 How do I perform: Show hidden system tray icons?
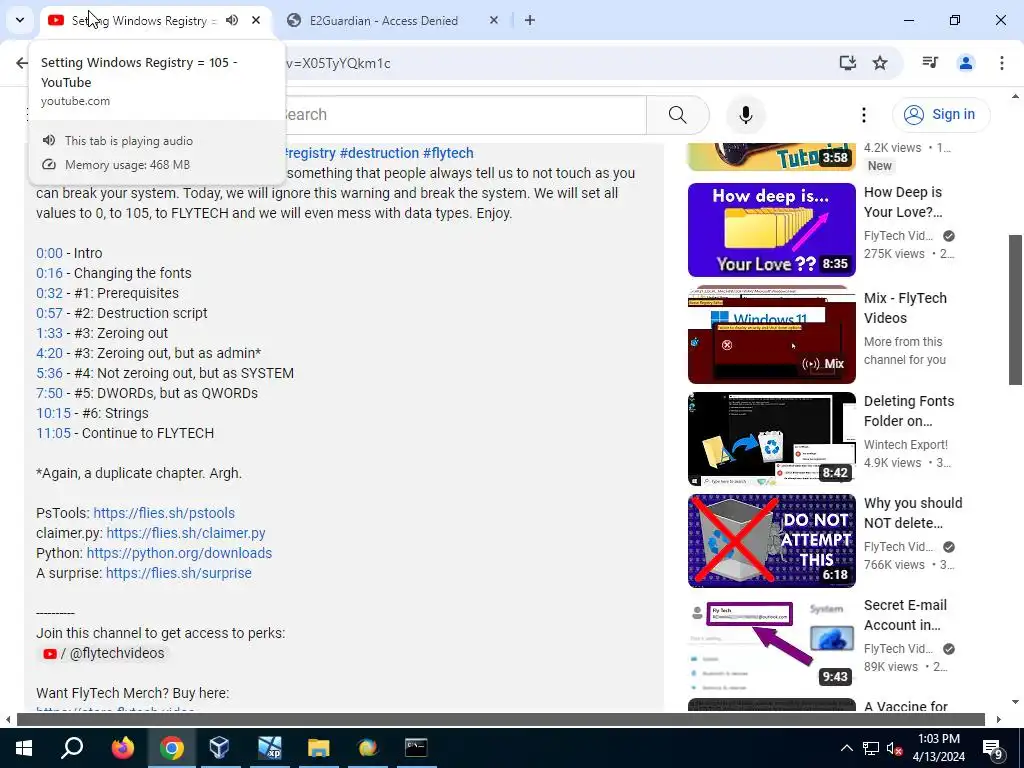click(x=846, y=748)
